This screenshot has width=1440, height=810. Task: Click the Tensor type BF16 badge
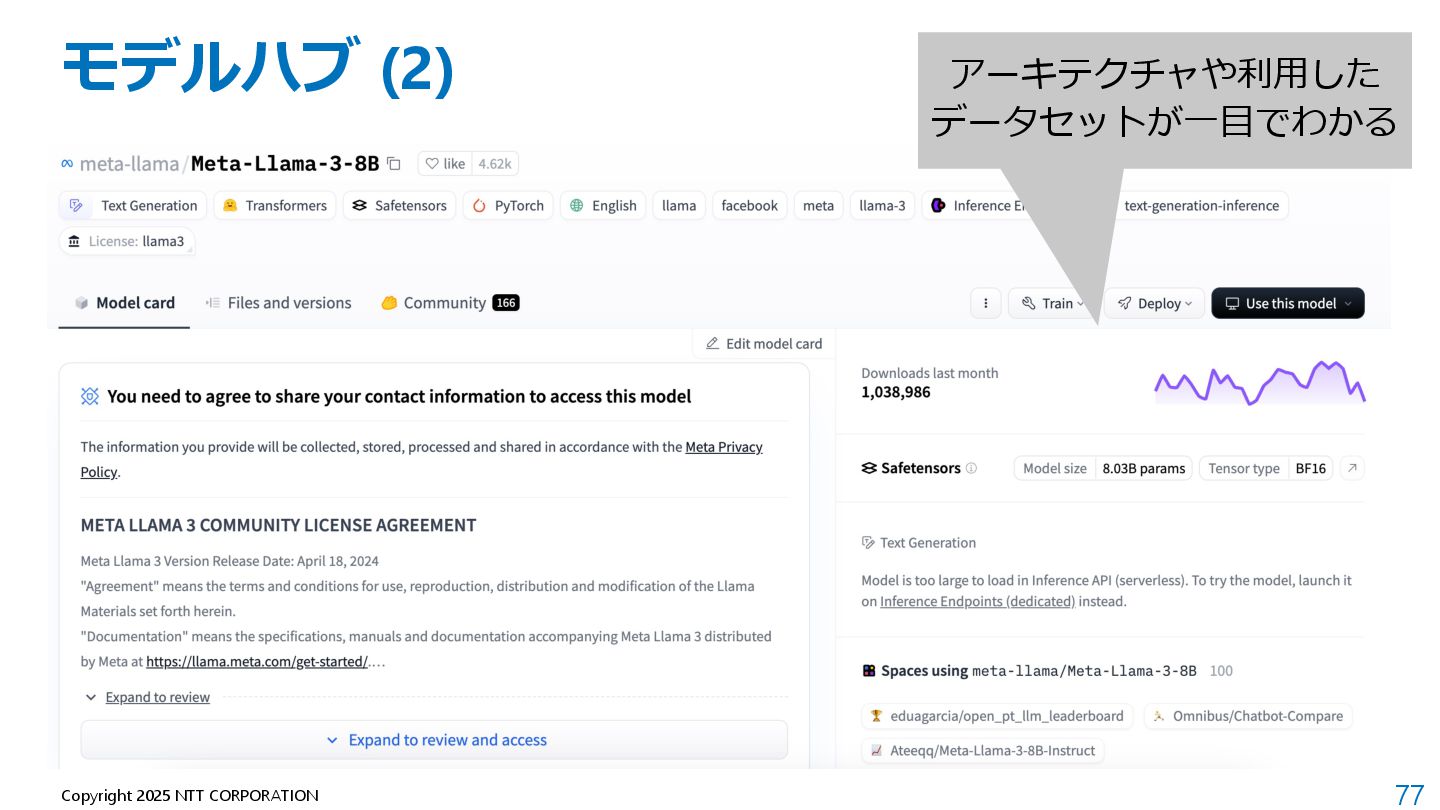(x=1265, y=468)
